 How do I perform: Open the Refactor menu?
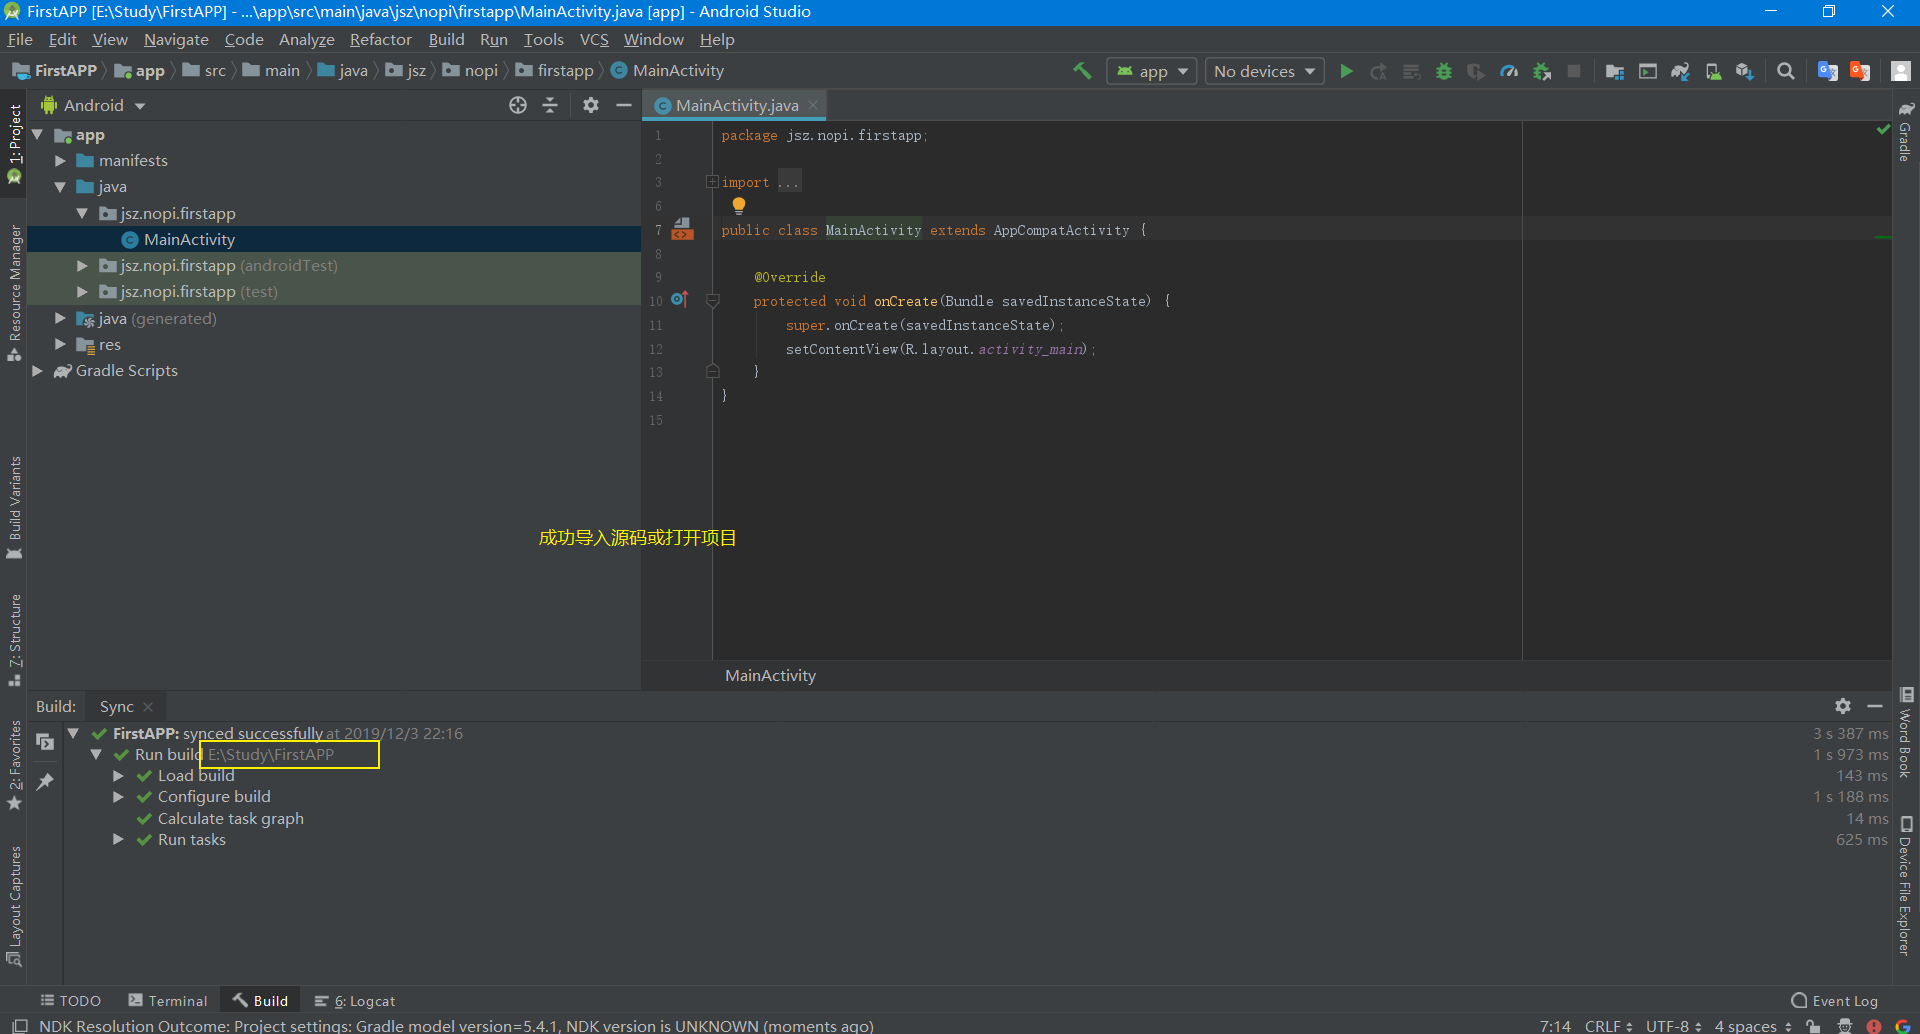(x=380, y=39)
